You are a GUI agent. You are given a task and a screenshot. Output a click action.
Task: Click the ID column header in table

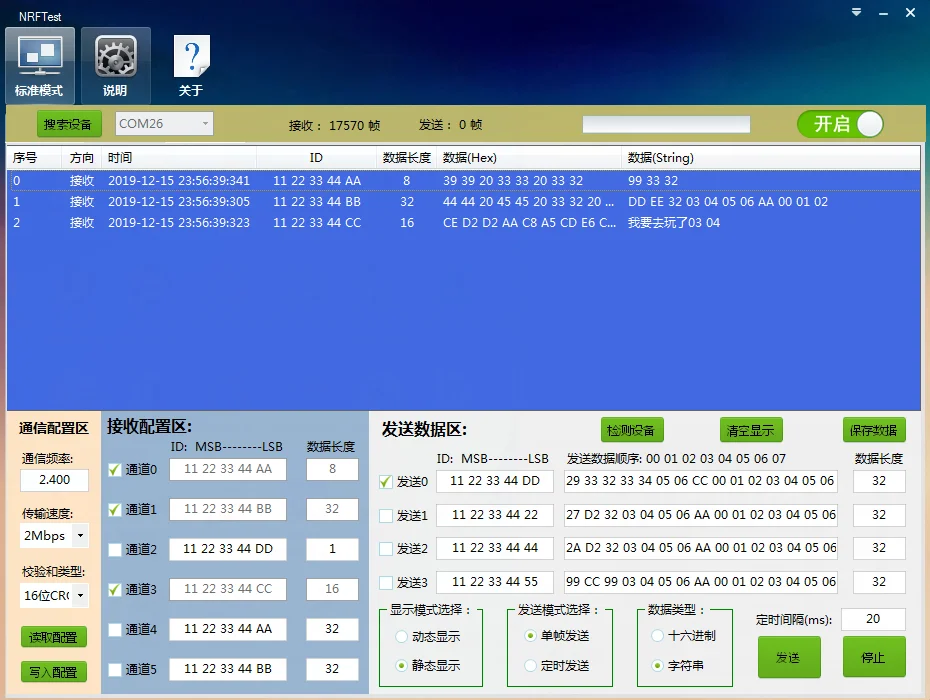tap(316, 158)
